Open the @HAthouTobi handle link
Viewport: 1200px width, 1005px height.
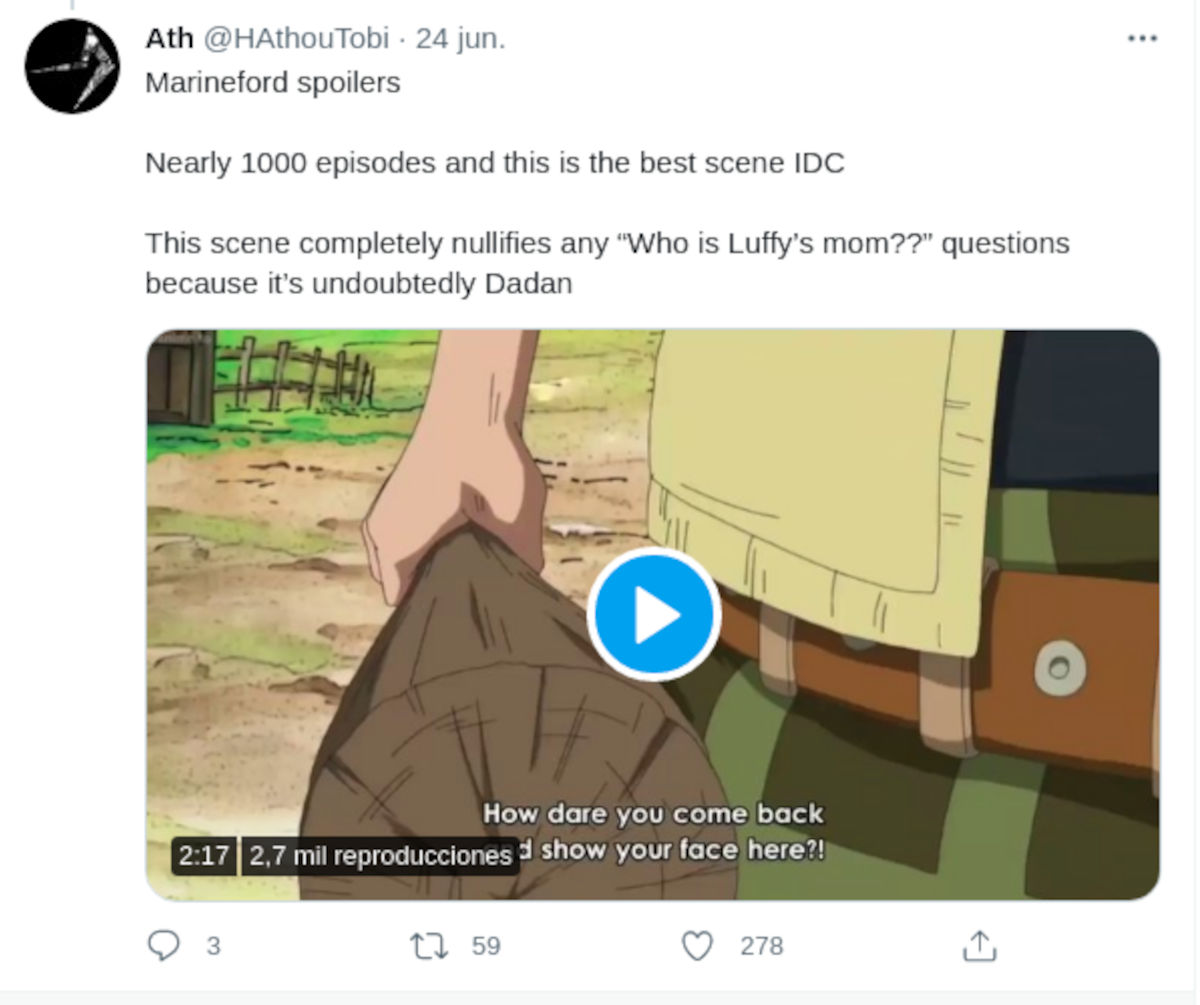click(x=296, y=39)
